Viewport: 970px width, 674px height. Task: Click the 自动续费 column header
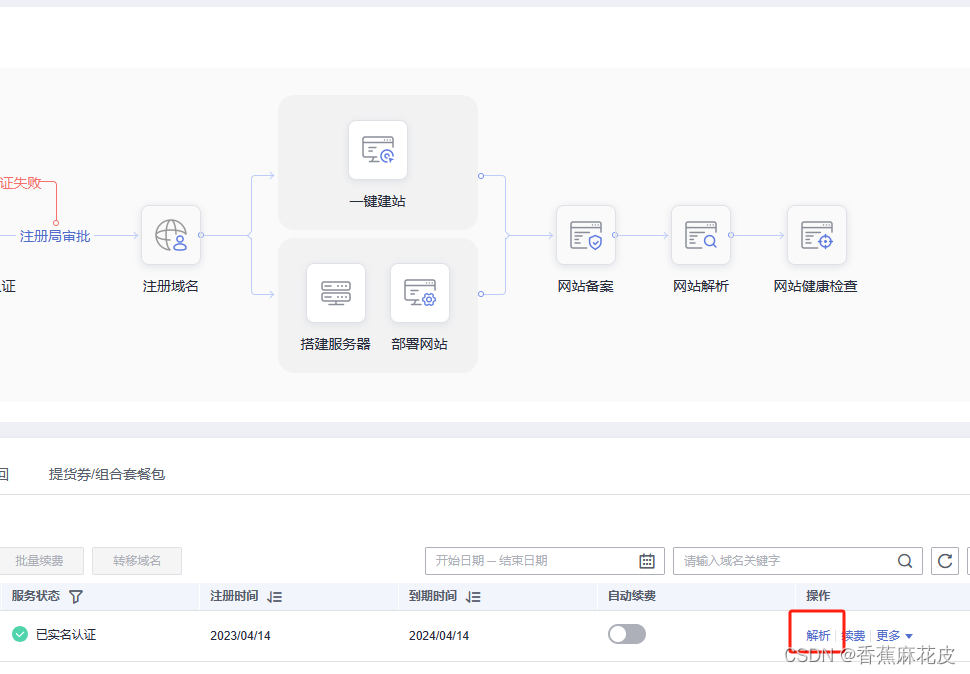pyautogui.click(x=632, y=596)
